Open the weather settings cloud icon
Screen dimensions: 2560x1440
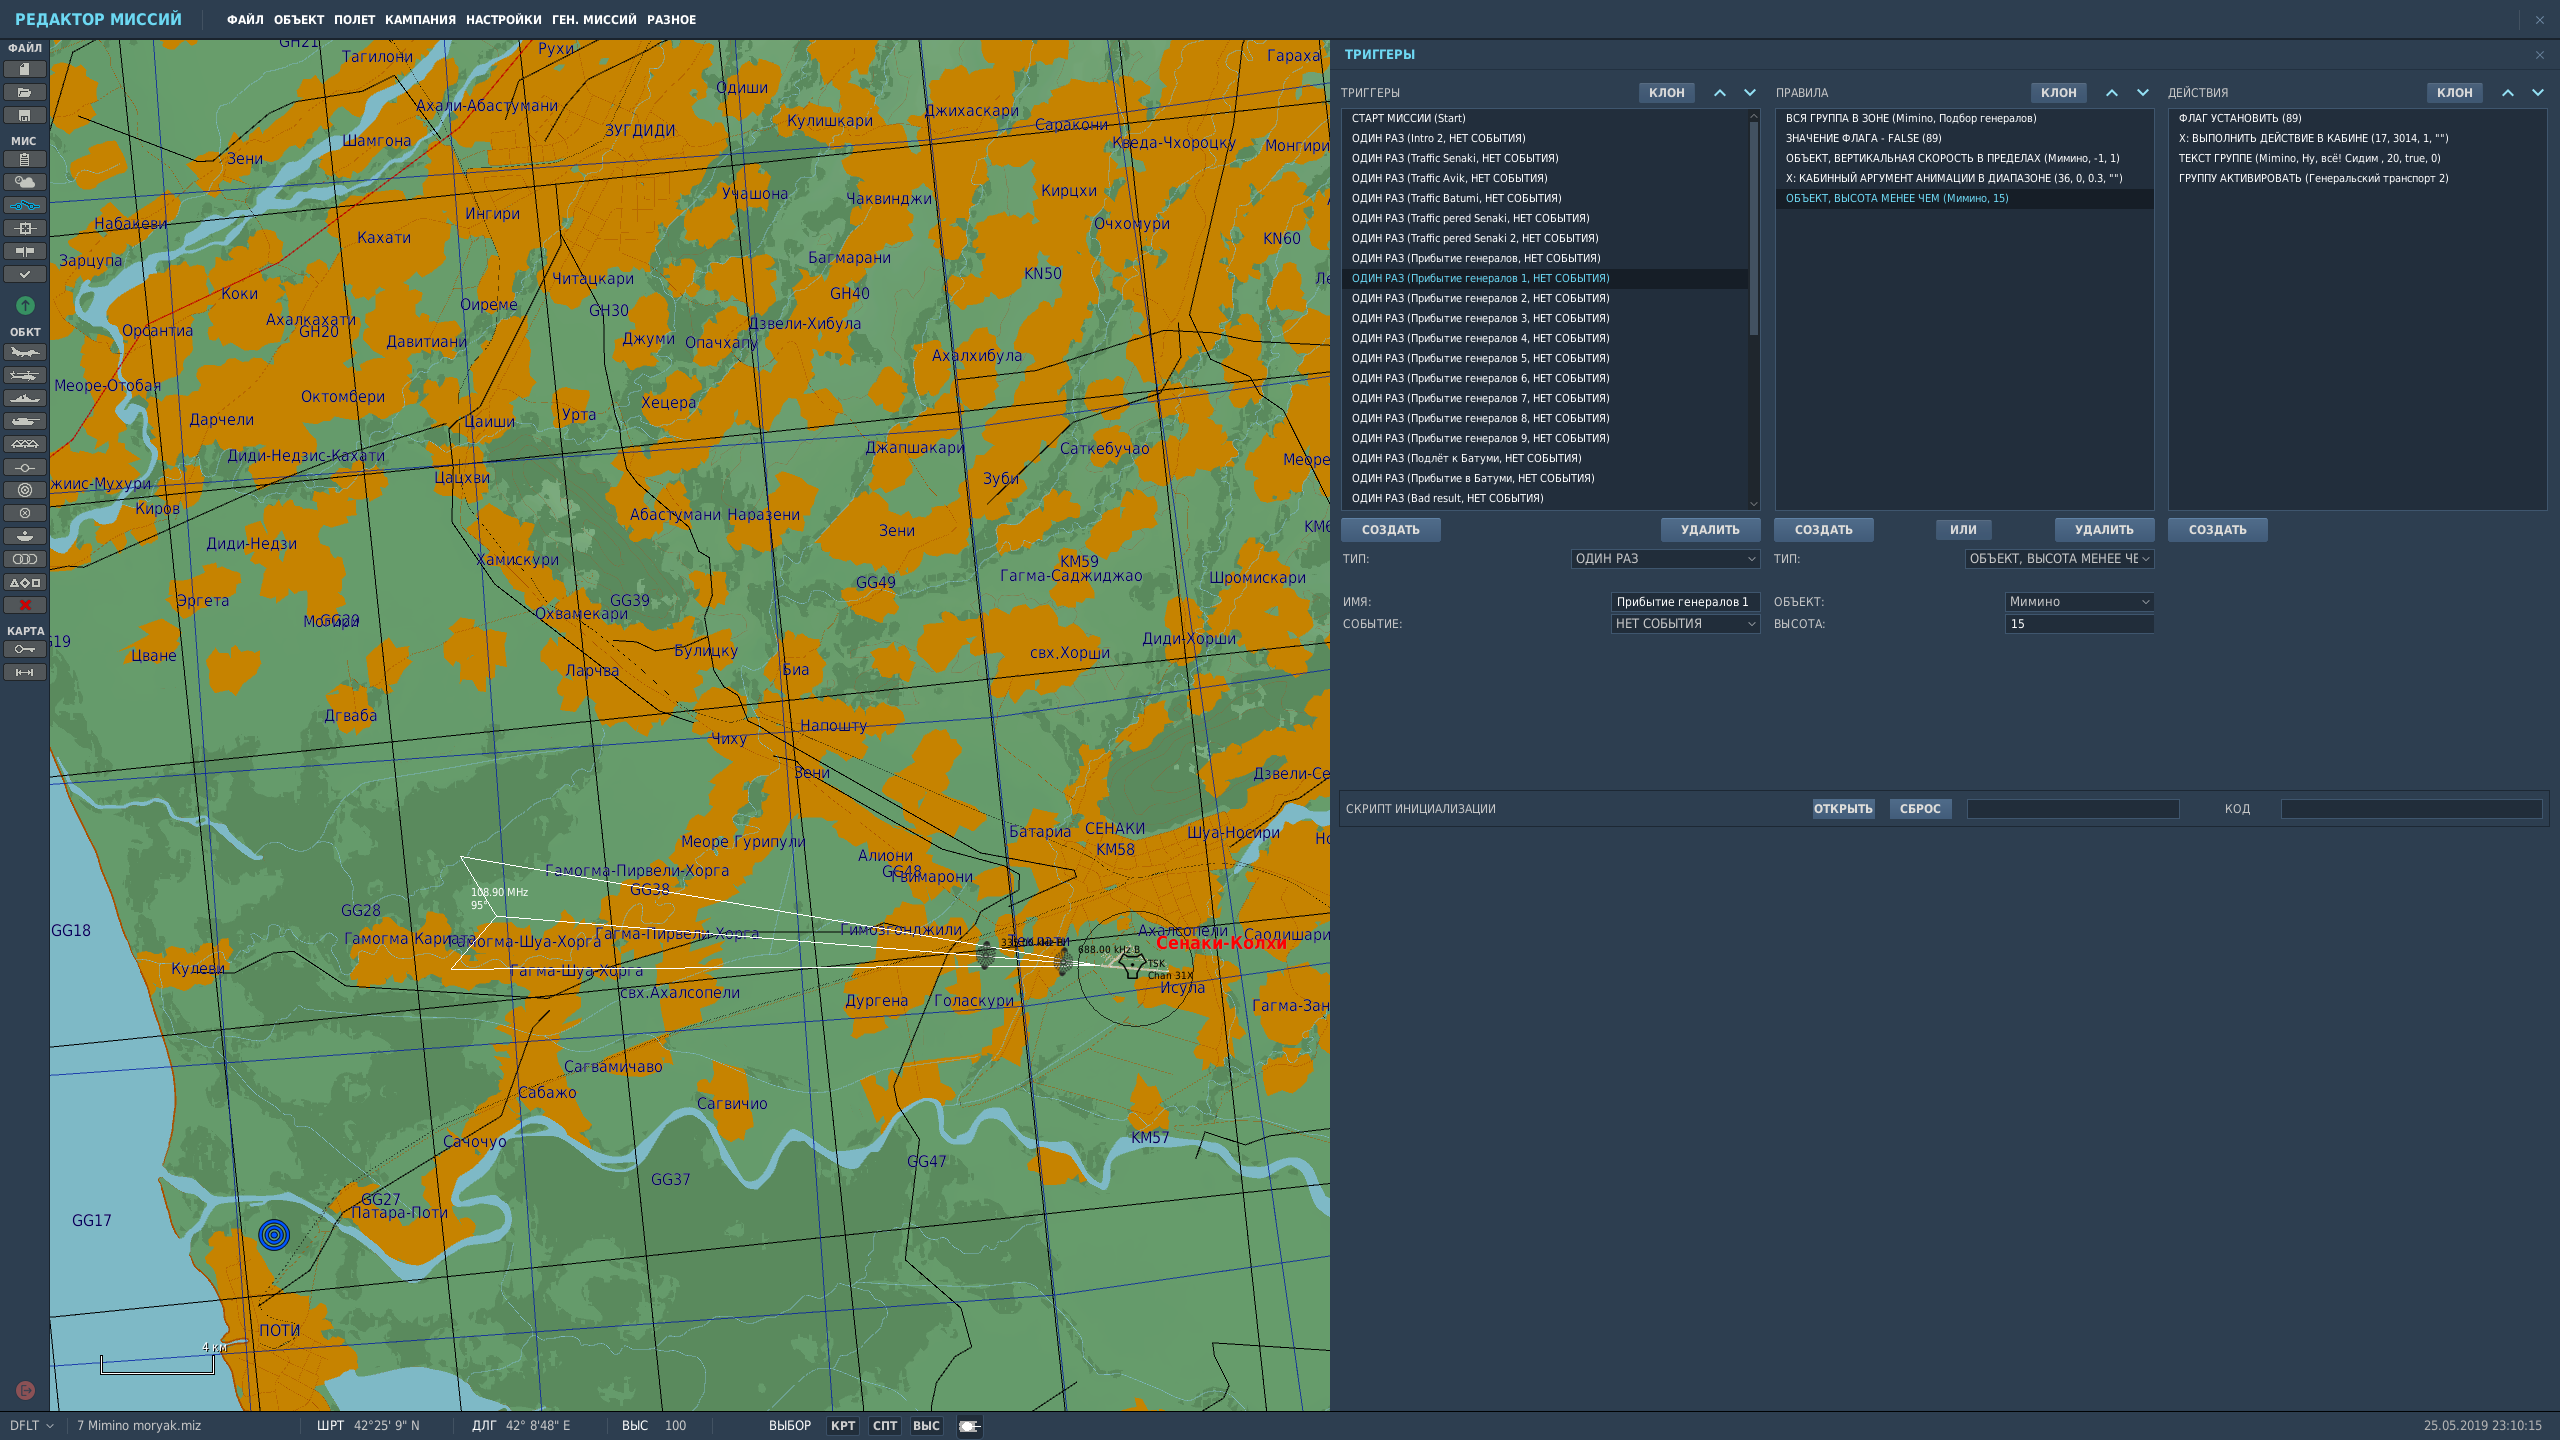[x=24, y=182]
